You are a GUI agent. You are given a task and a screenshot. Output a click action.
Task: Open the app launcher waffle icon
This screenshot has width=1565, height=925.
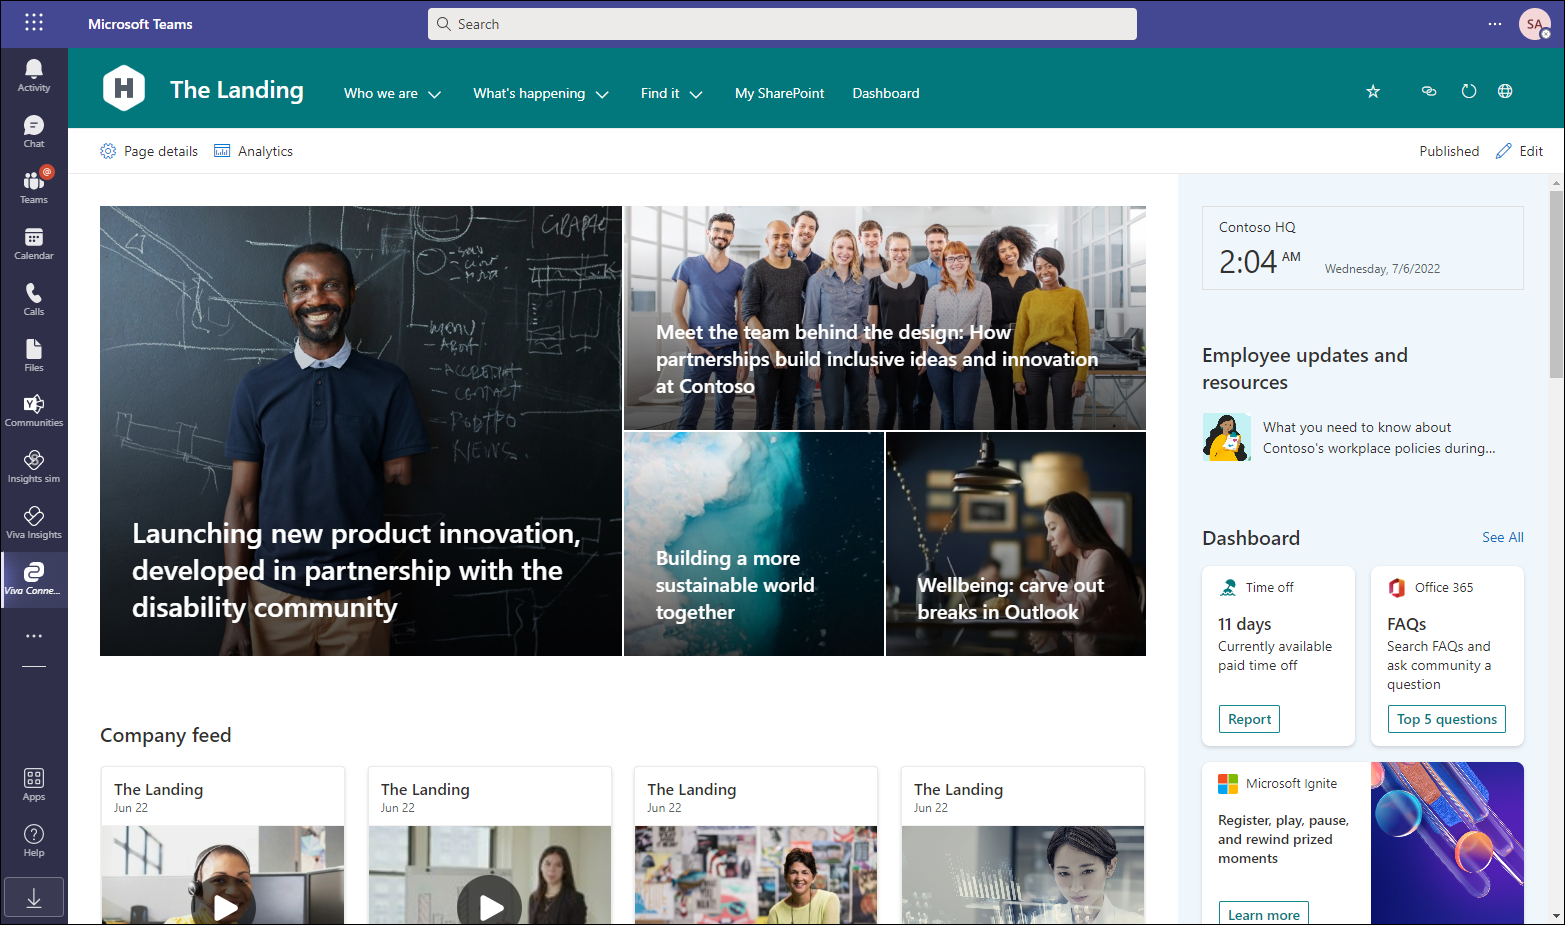pyautogui.click(x=34, y=23)
